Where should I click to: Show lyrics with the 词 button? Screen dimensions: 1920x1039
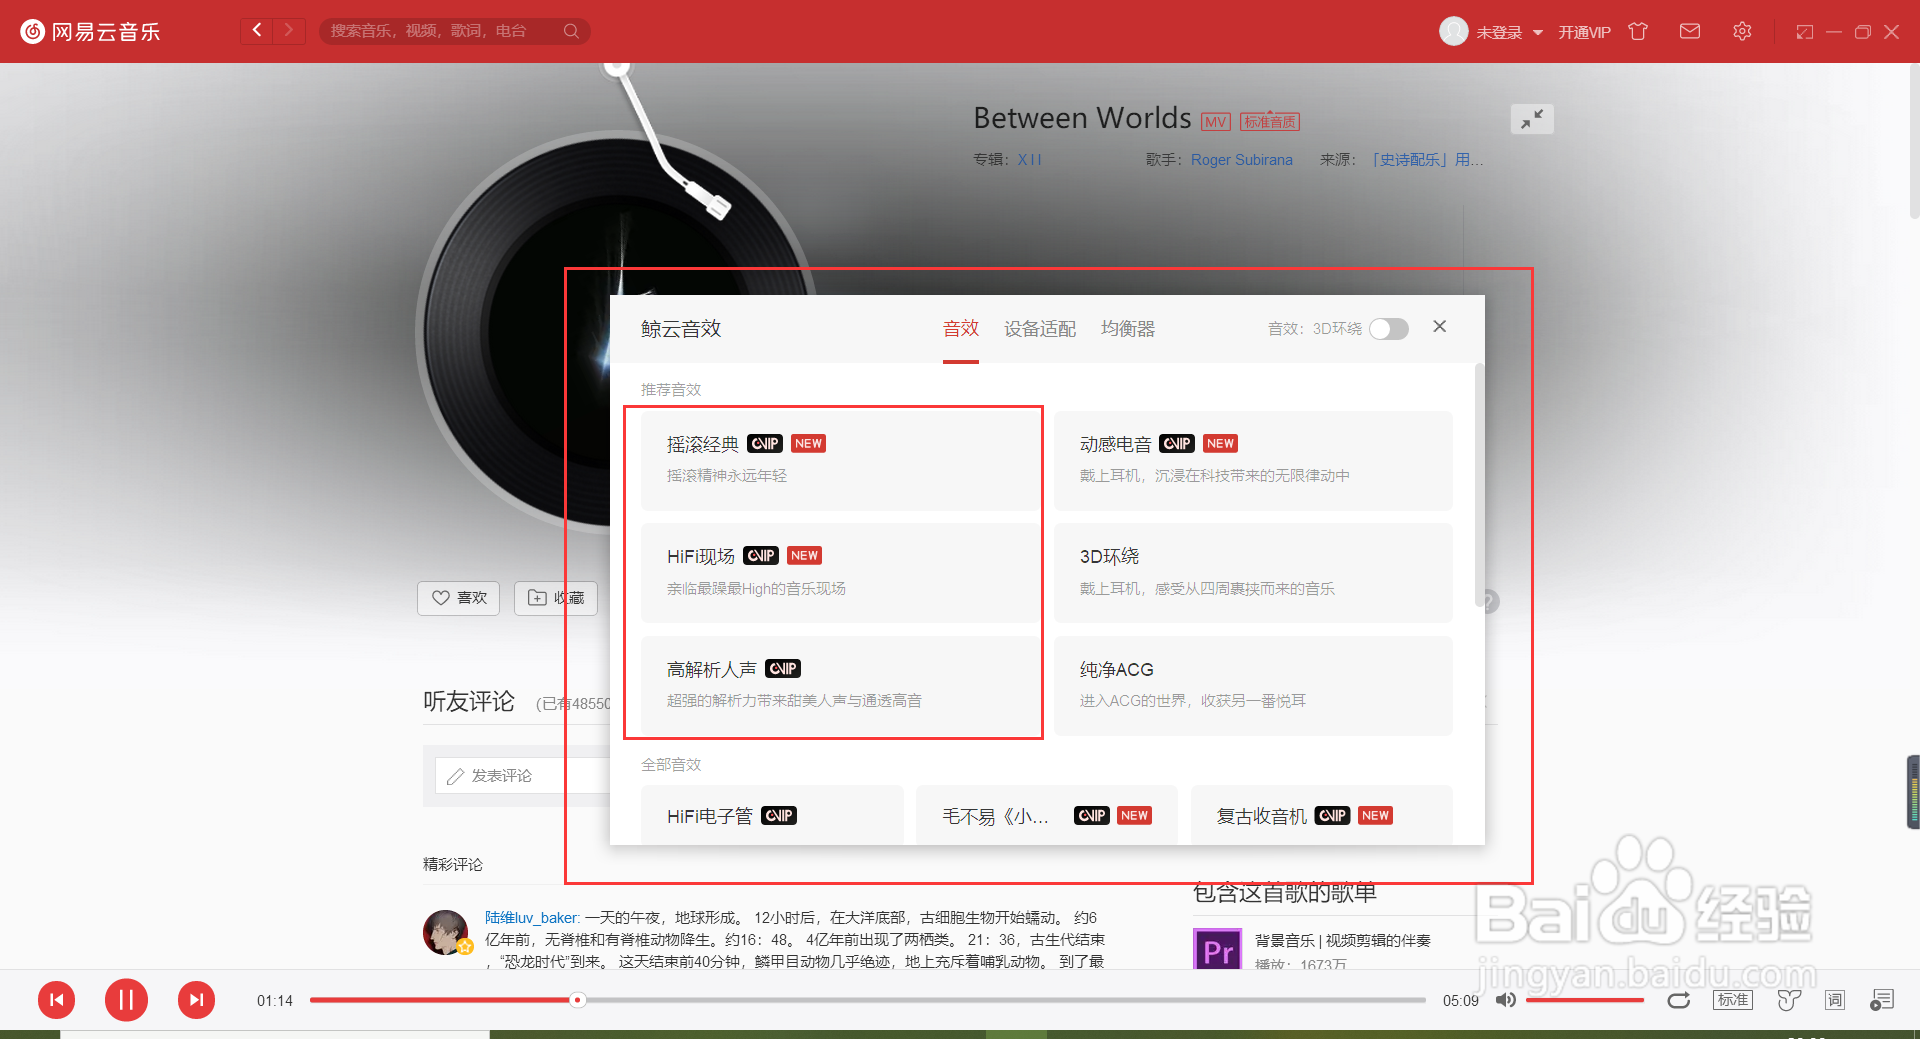1834,1000
